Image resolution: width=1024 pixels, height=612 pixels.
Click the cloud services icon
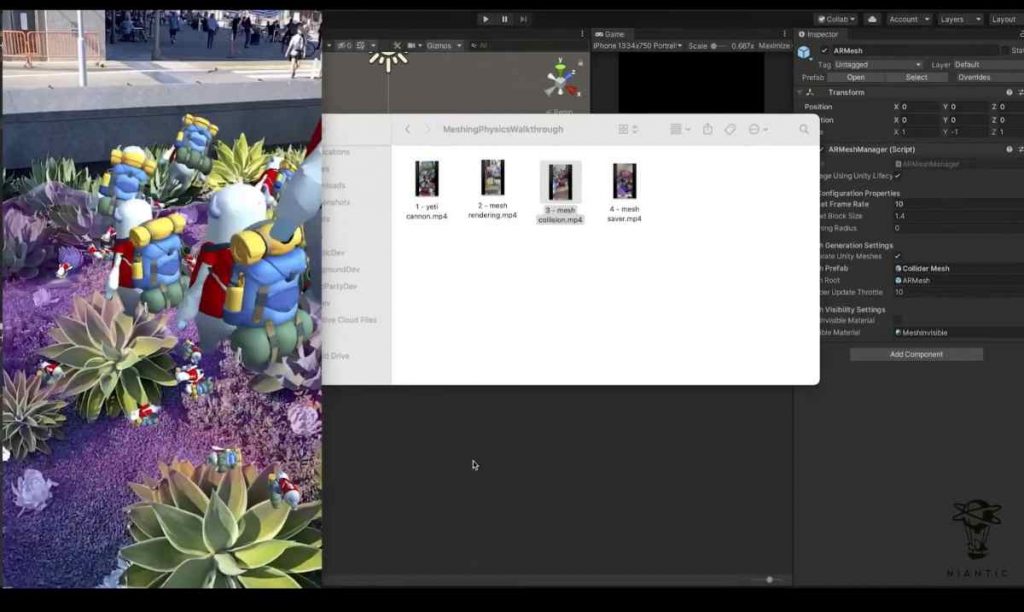pos(872,19)
